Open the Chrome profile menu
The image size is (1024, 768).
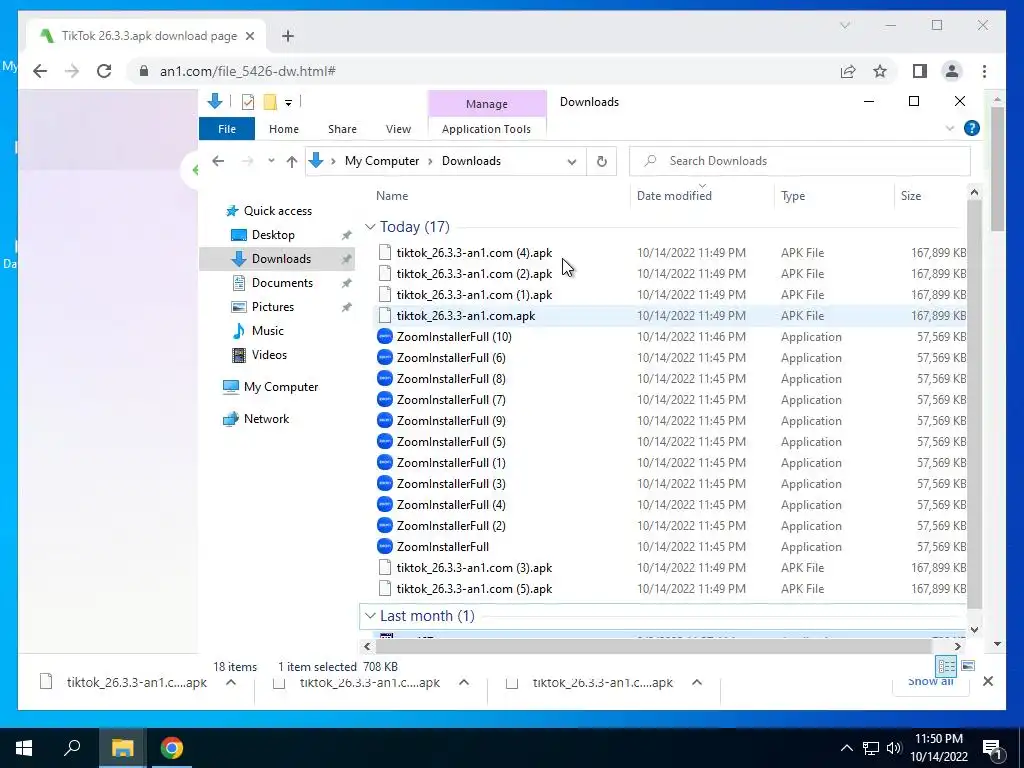(952, 71)
